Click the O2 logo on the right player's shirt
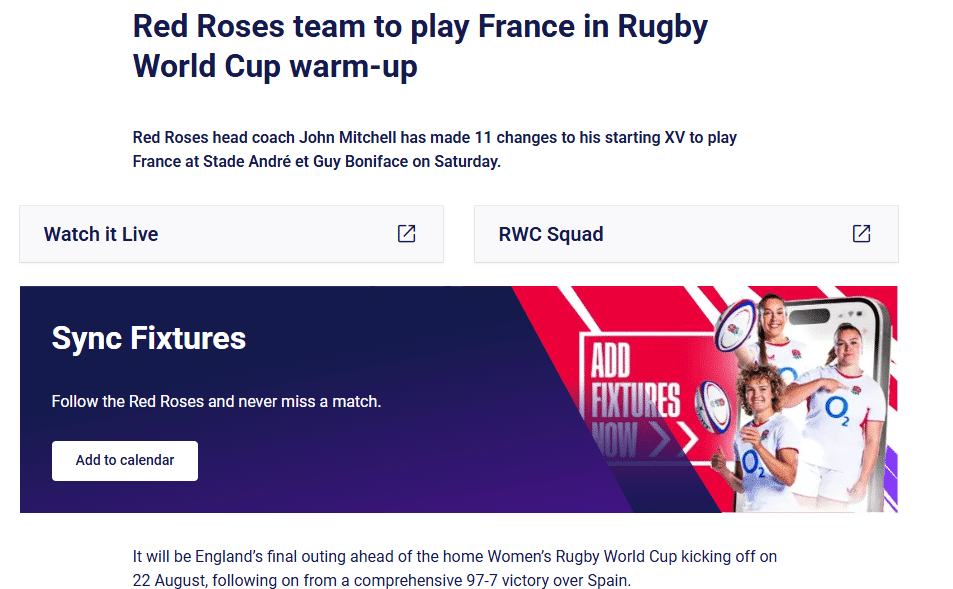 pyautogui.click(x=836, y=408)
